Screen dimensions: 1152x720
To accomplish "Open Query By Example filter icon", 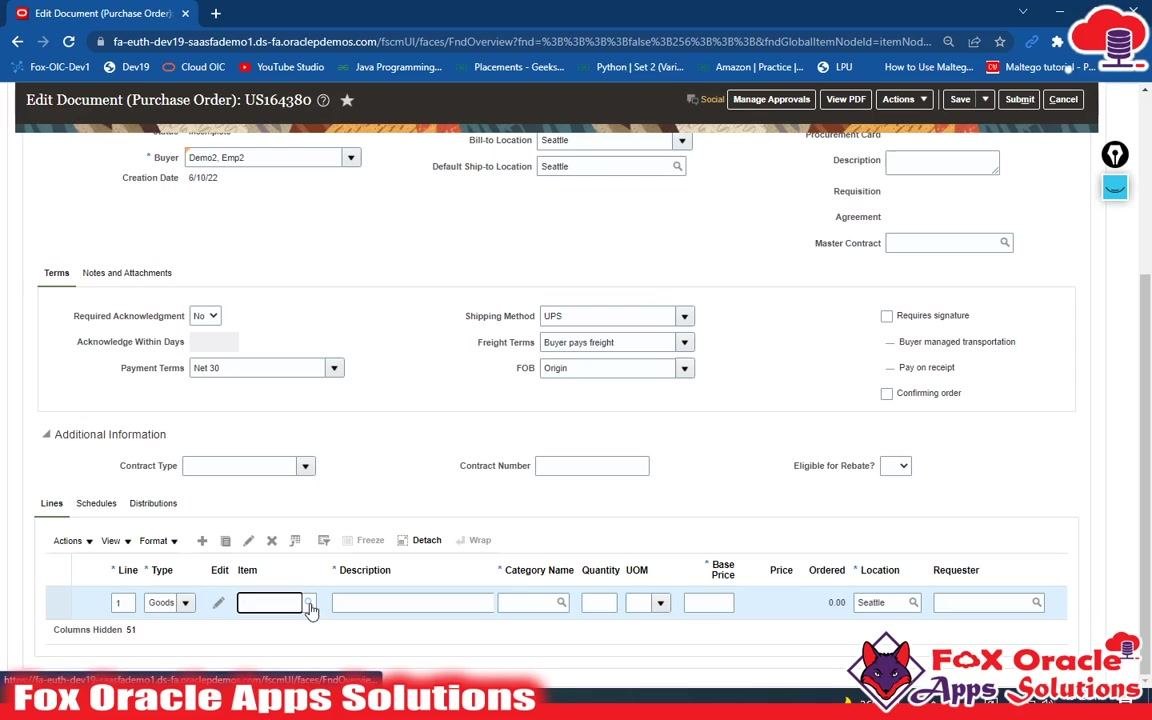I will (x=323, y=541).
